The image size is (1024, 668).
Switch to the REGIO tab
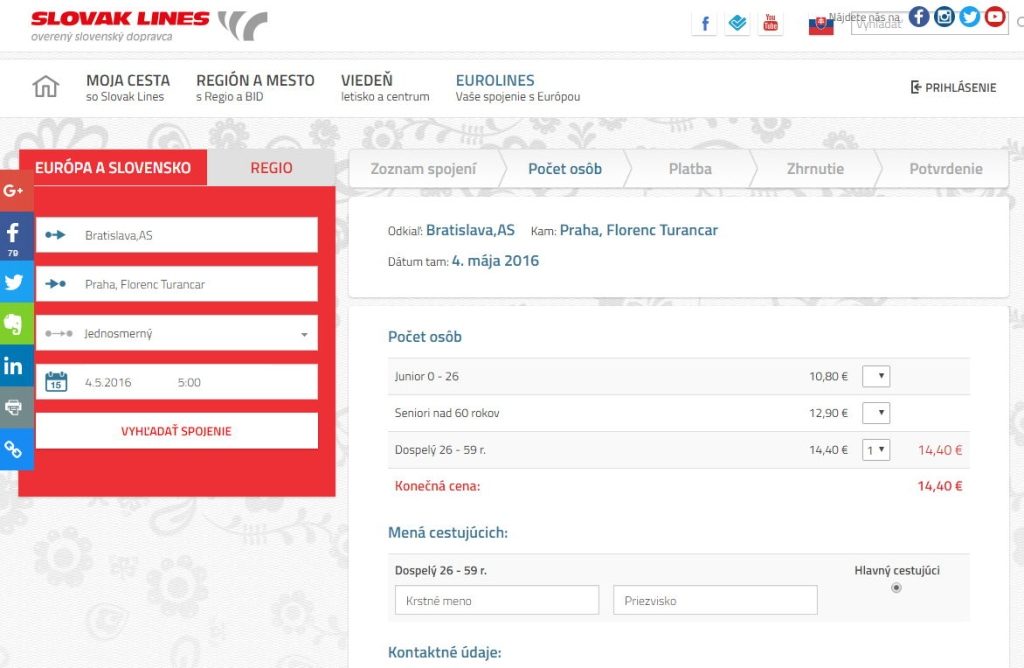click(x=271, y=168)
